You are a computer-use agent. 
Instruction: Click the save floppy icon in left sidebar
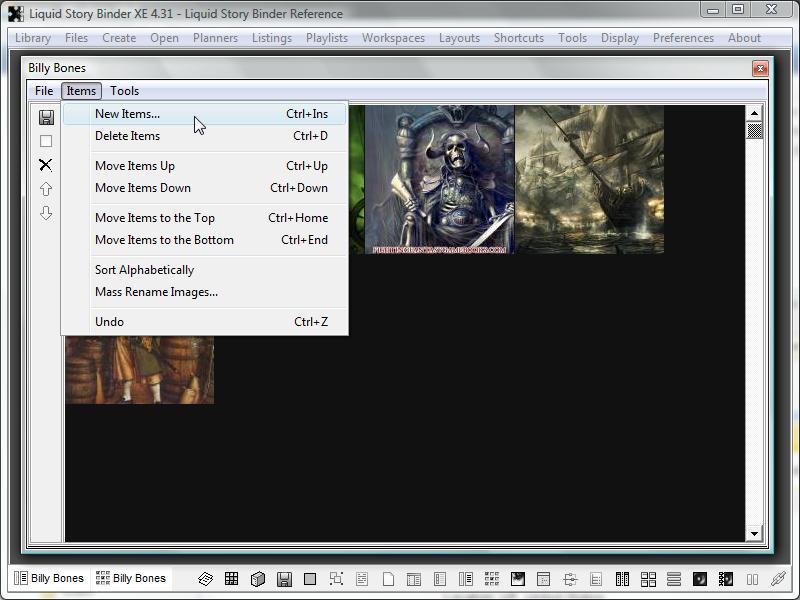pyautogui.click(x=46, y=117)
